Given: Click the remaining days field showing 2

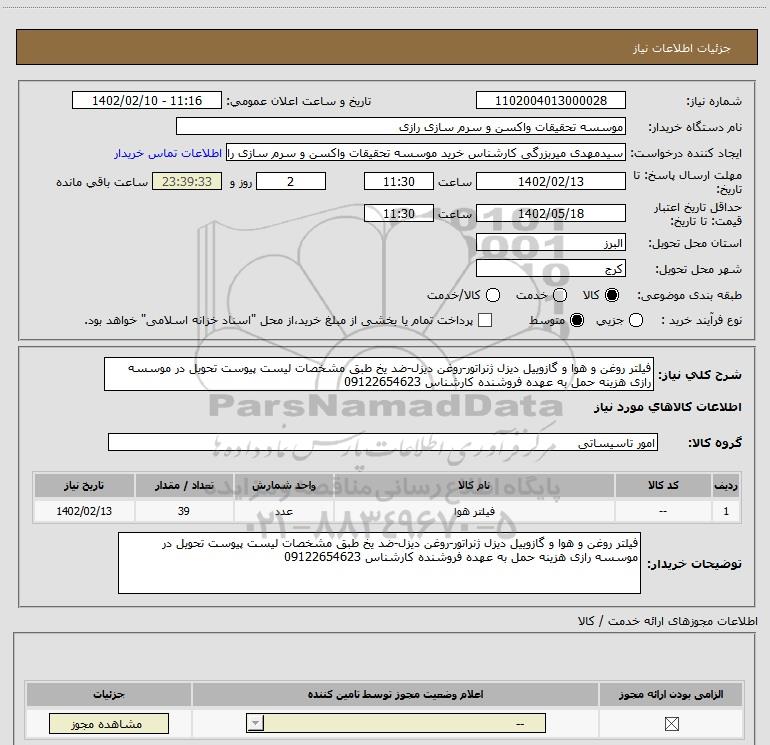Looking at the screenshot, I should (291, 181).
